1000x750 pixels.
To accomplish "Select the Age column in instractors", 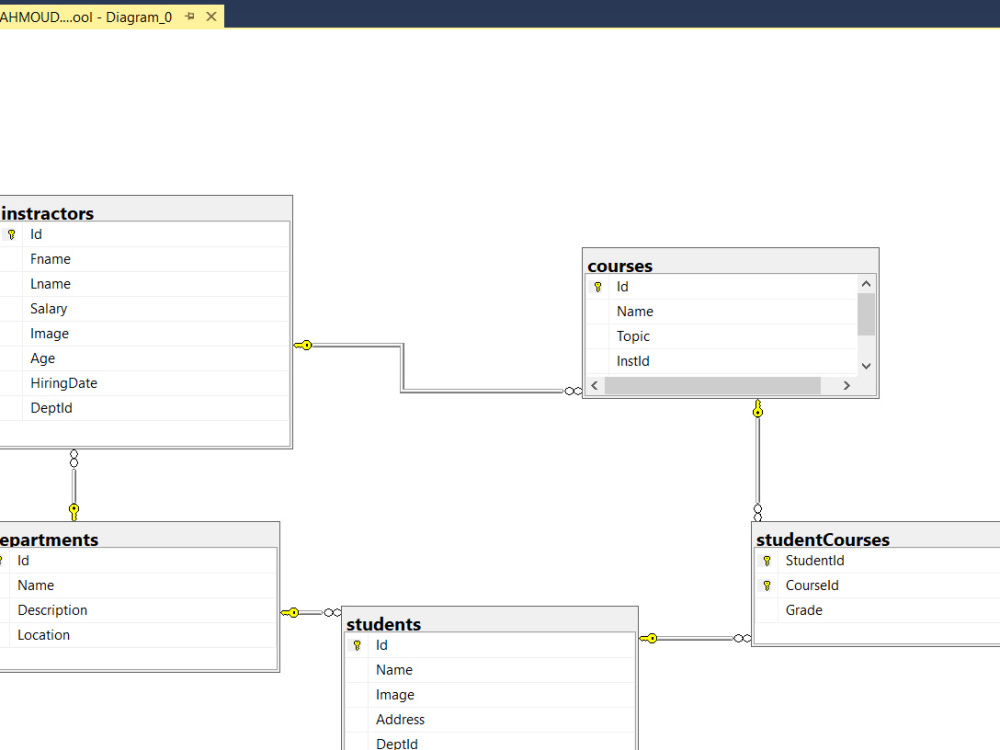I will pyautogui.click(x=145, y=358).
